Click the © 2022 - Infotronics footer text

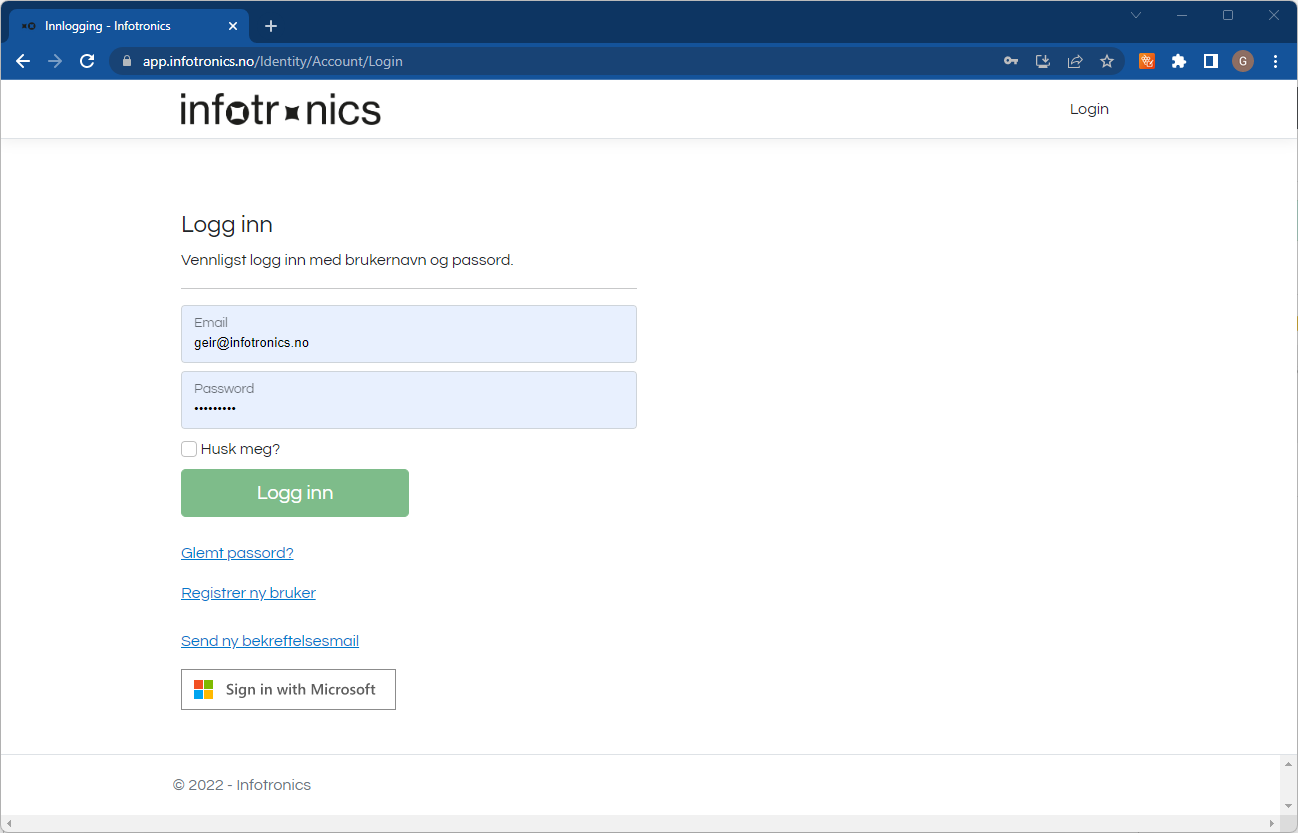pyautogui.click(x=242, y=785)
